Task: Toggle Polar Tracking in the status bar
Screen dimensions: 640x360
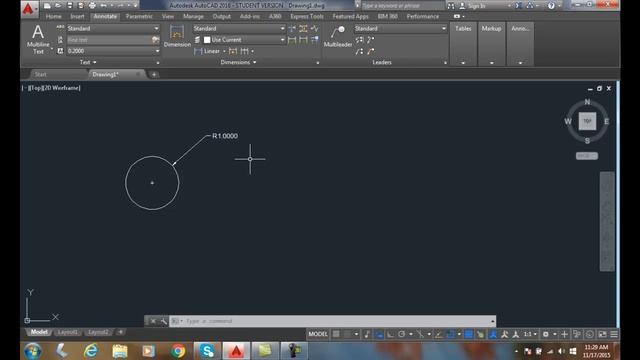Action: [x=402, y=334]
